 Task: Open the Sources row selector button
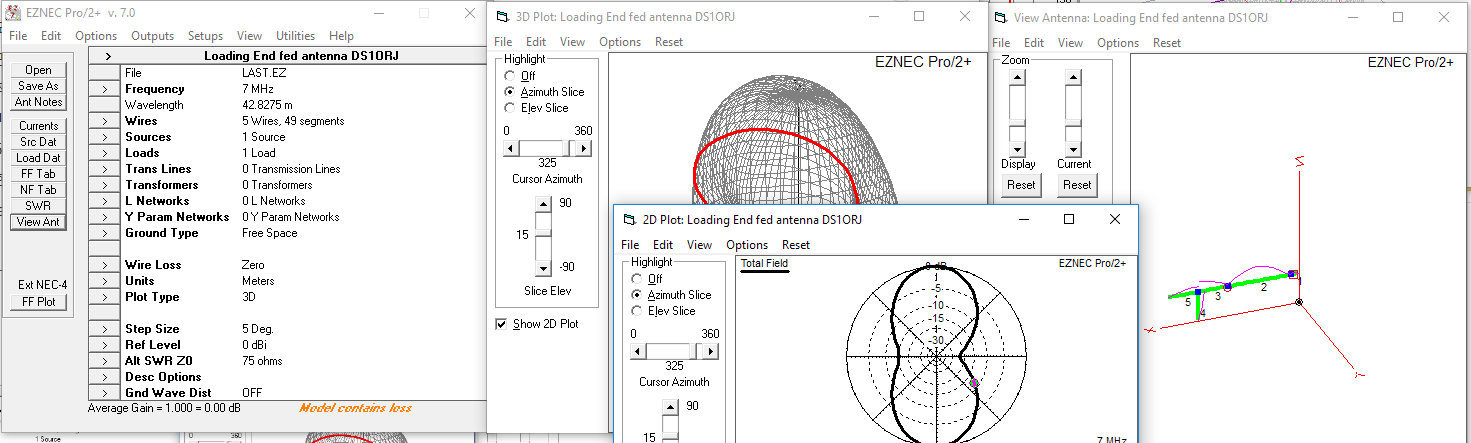click(104, 137)
